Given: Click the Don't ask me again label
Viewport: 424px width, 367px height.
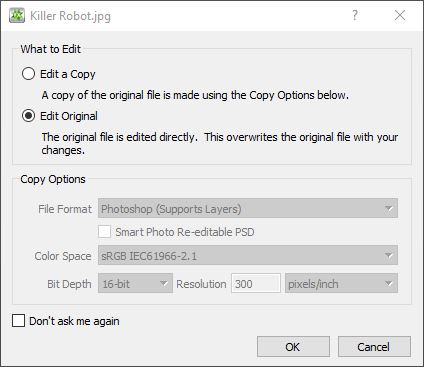Looking at the screenshot, I should click(74, 321).
